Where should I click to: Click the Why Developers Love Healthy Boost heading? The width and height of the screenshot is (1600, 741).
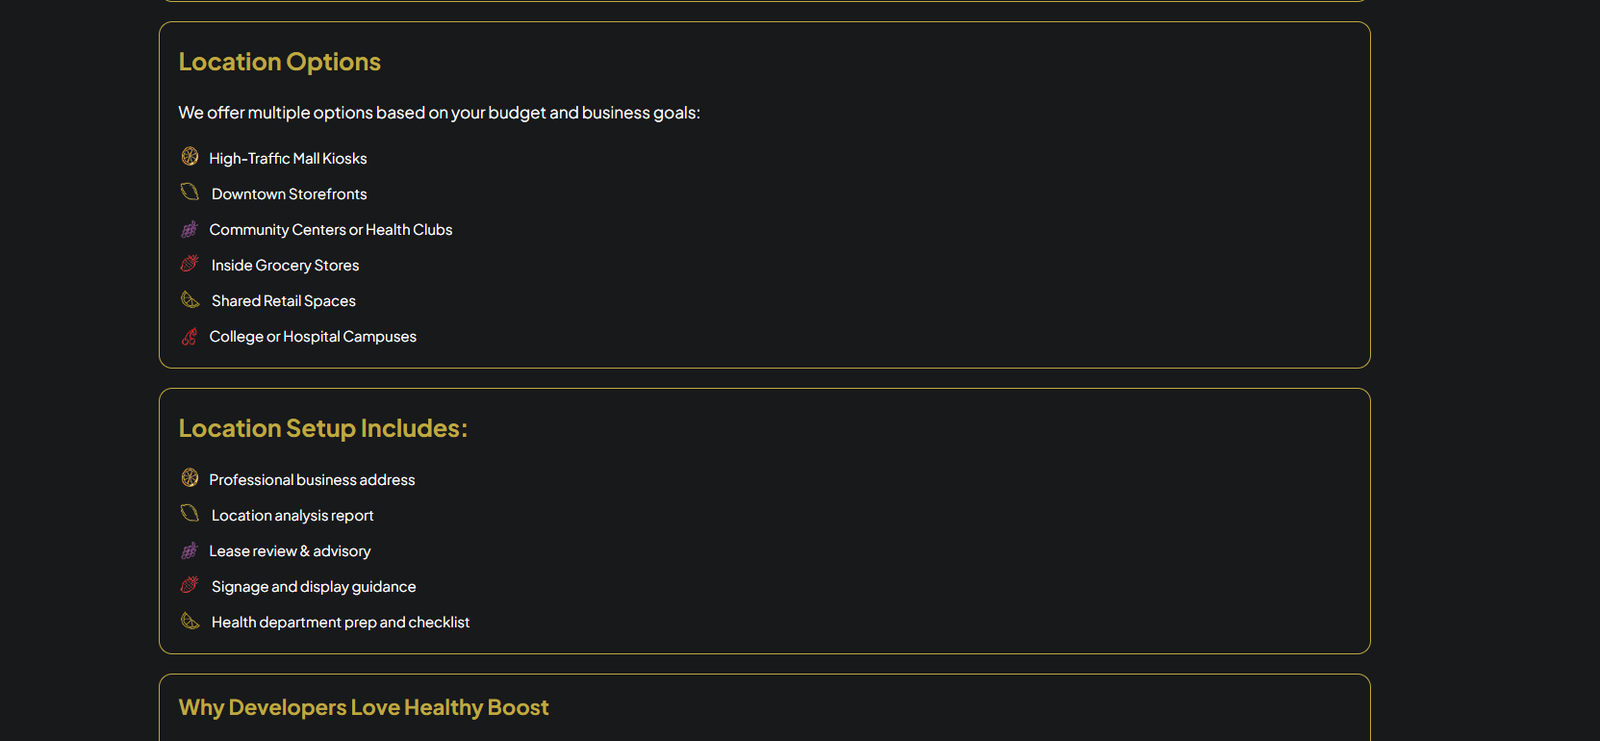tap(364, 708)
